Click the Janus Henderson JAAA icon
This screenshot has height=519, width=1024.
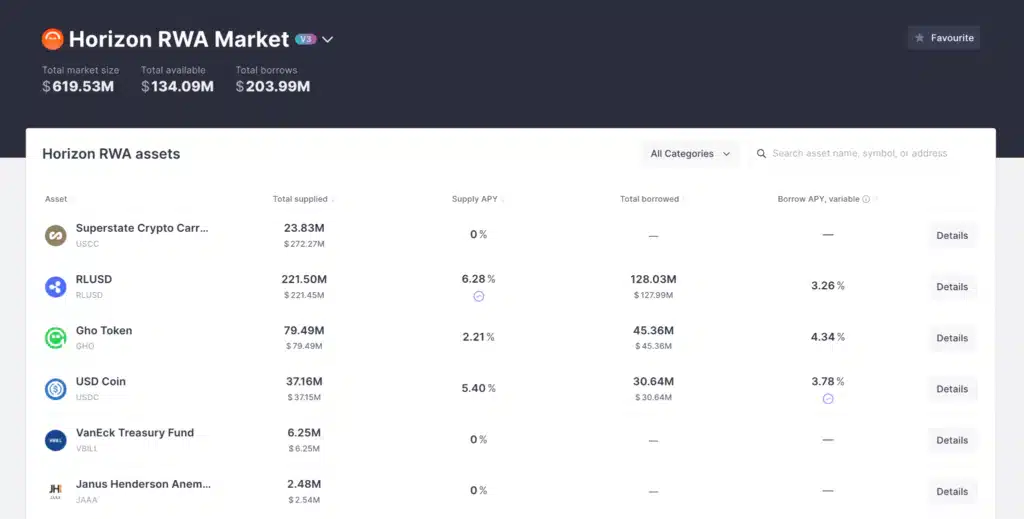point(55,491)
